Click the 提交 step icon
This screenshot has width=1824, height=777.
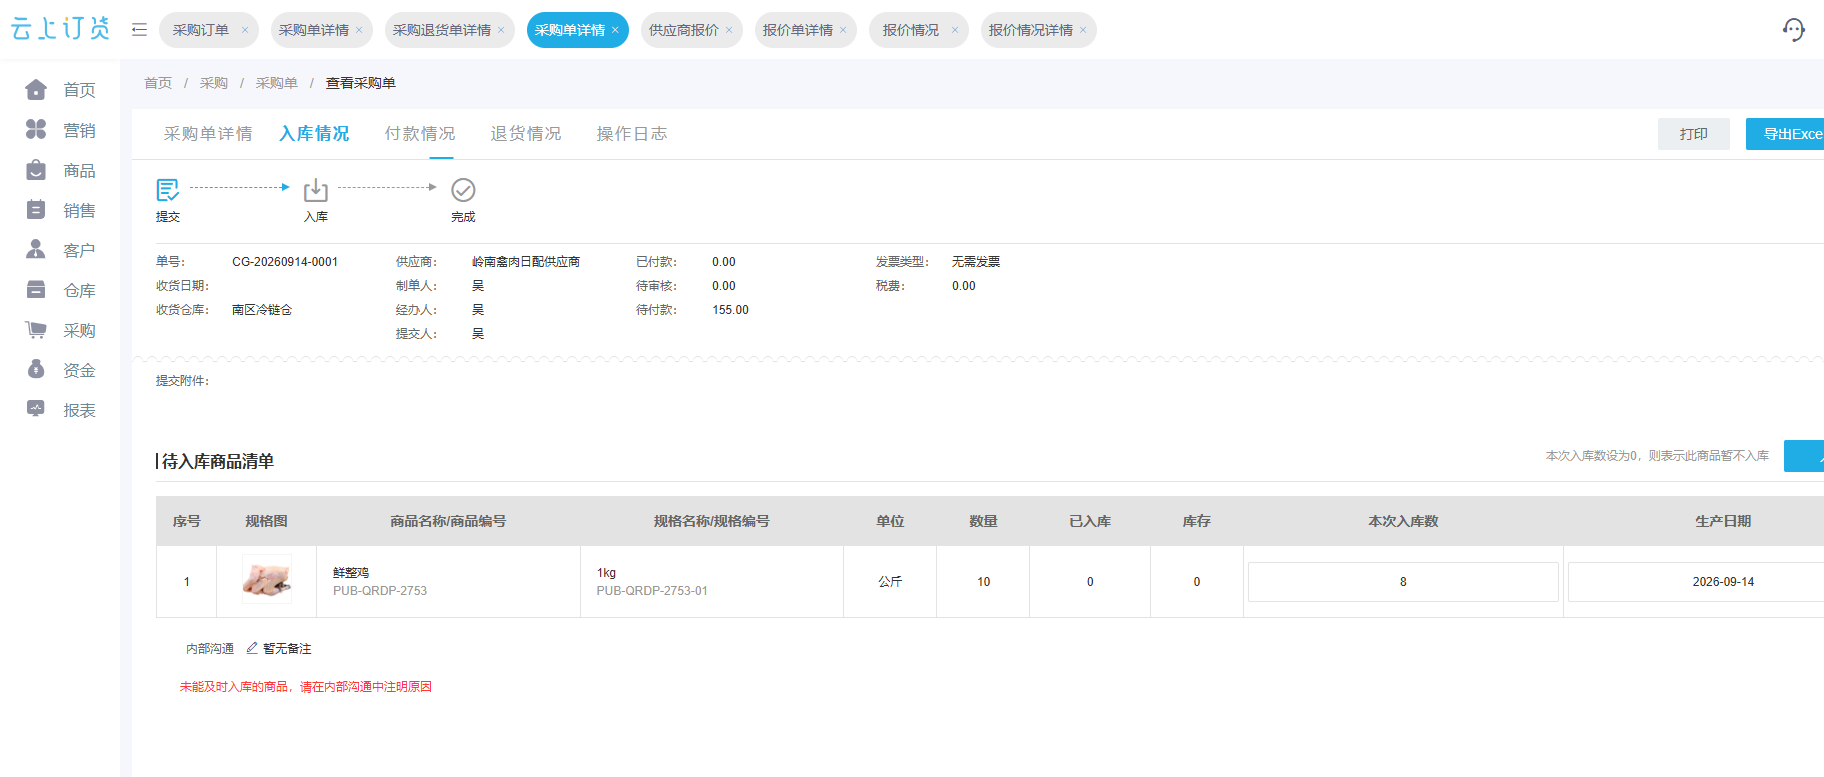pos(168,189)
